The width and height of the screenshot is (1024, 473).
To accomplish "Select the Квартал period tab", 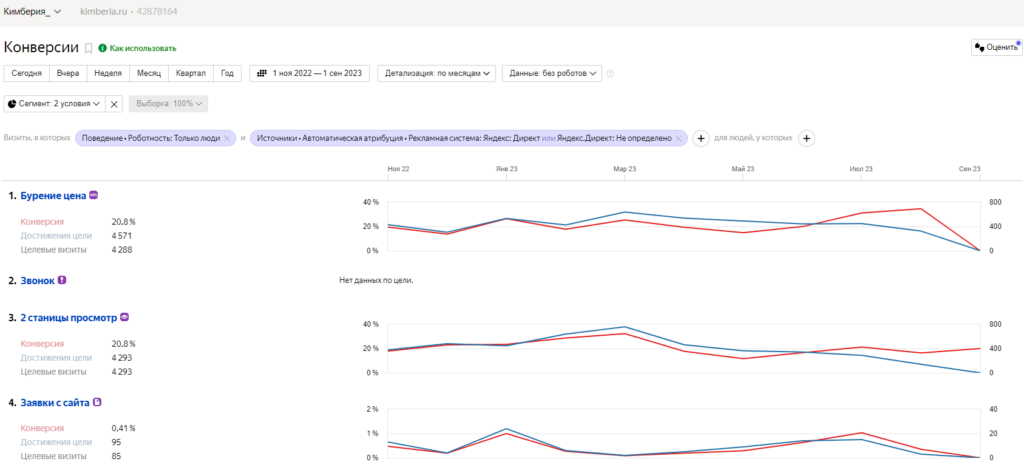I will tap(191, 73).
